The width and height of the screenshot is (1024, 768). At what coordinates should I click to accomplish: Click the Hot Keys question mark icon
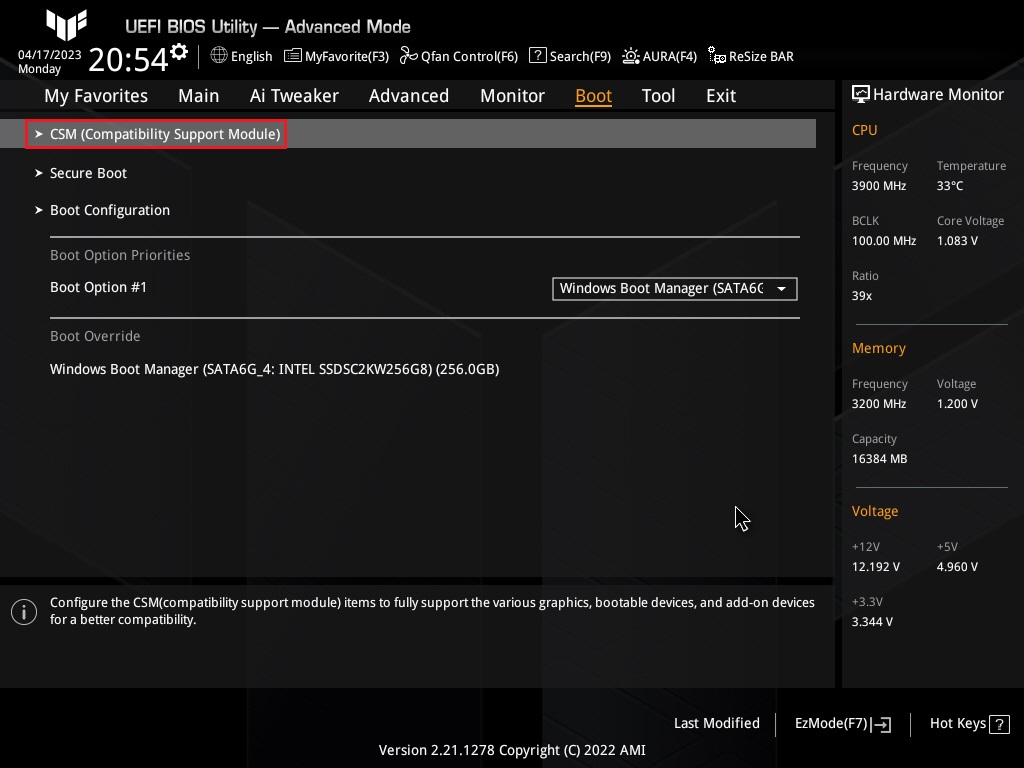[x=999, y=724]
